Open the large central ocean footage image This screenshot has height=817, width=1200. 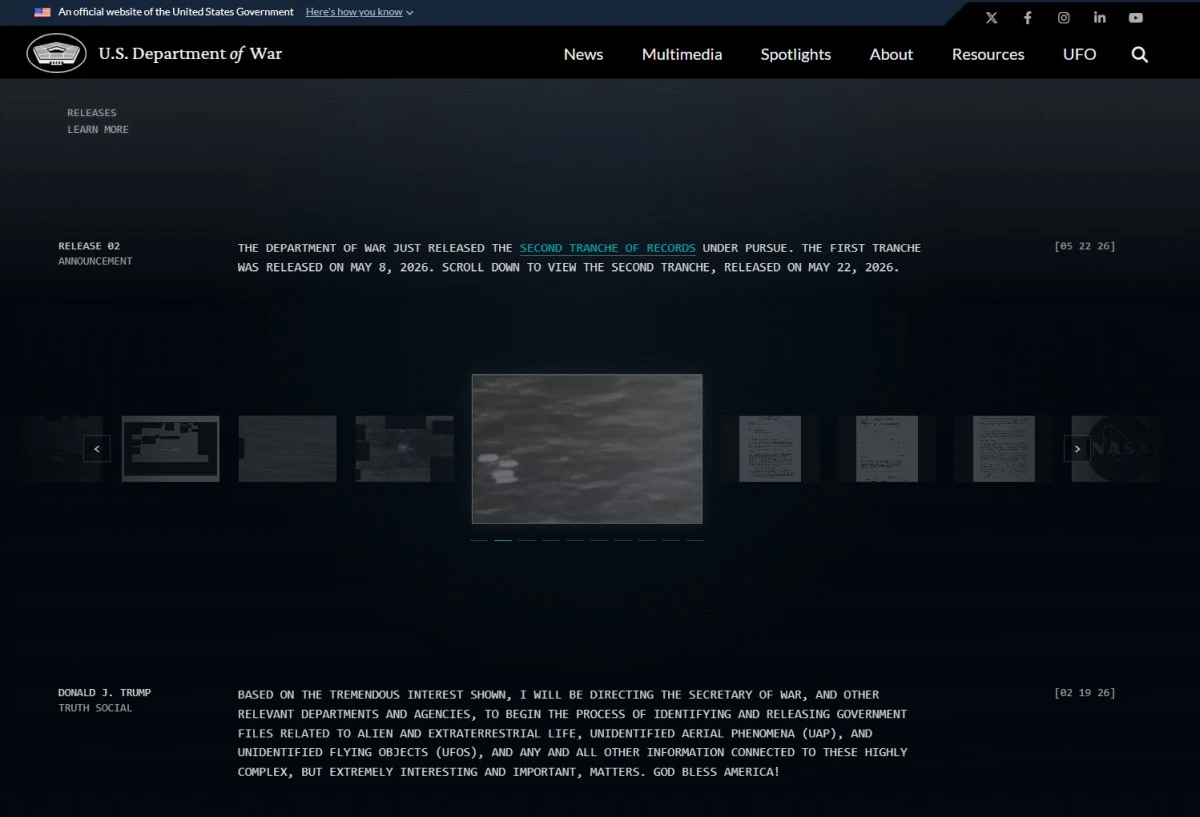point(587,449)
